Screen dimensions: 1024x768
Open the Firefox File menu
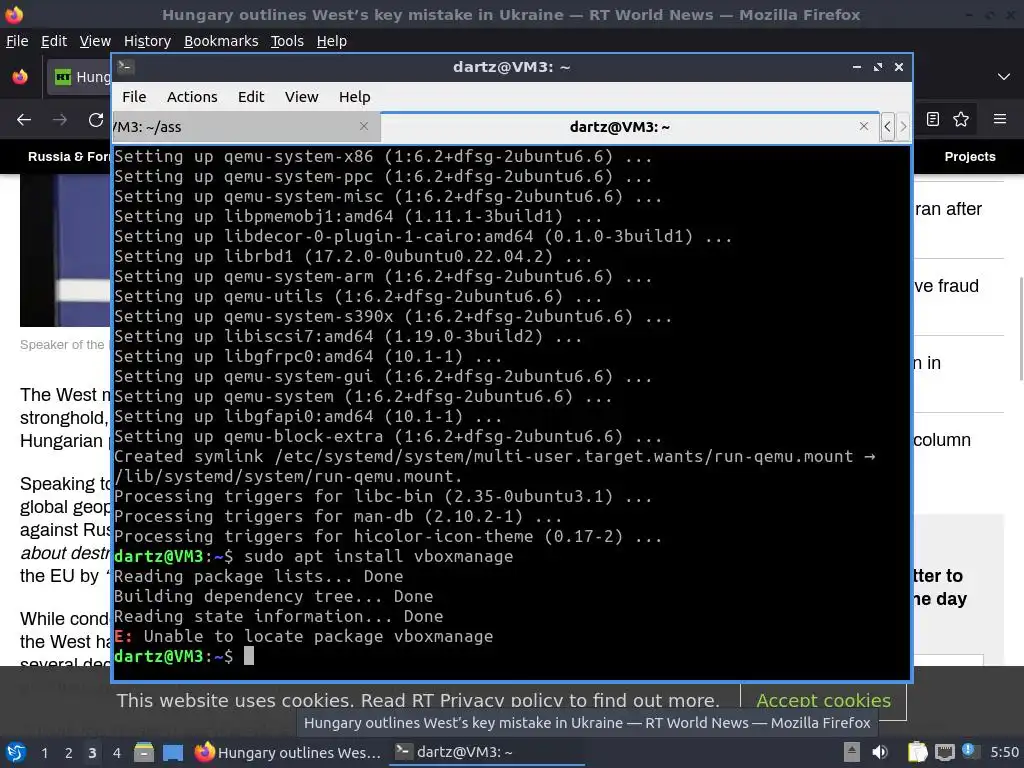pos(17,41)
